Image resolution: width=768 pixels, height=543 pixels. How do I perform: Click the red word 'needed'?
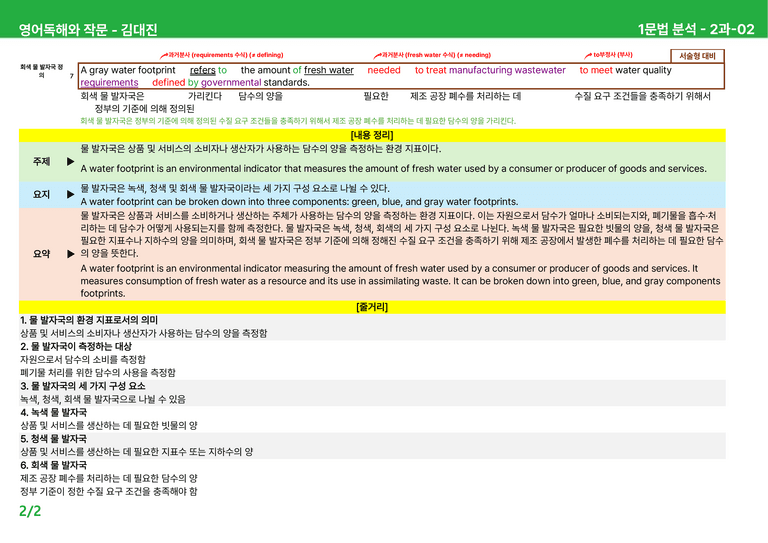tap(384, 70)
